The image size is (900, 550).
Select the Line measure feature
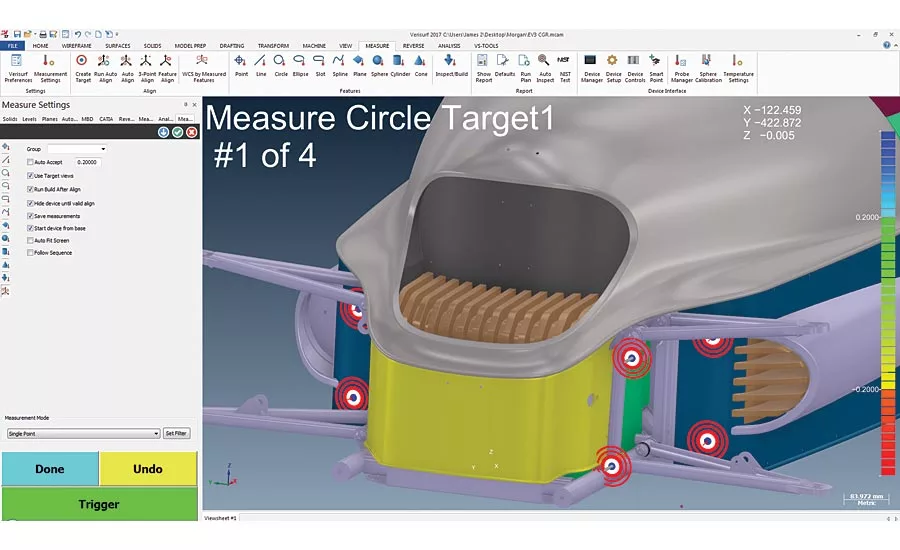(x=261, y=66)
